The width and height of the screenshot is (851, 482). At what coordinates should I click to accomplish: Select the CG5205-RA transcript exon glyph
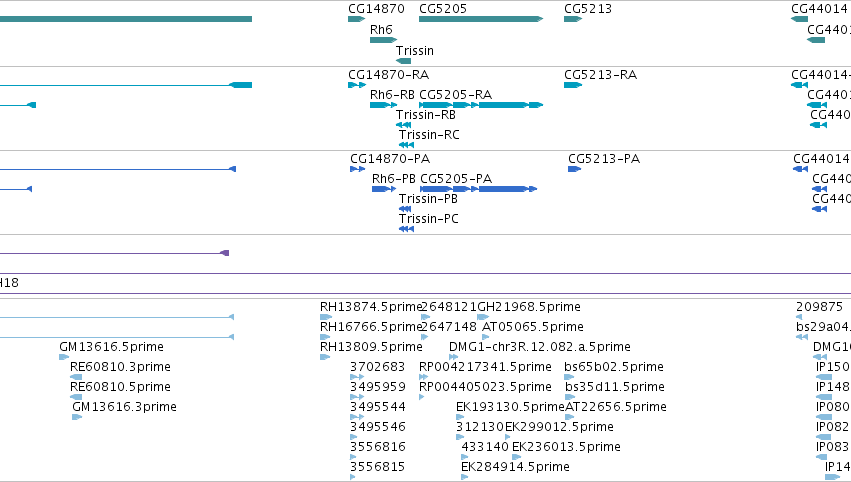pos(481,105)
